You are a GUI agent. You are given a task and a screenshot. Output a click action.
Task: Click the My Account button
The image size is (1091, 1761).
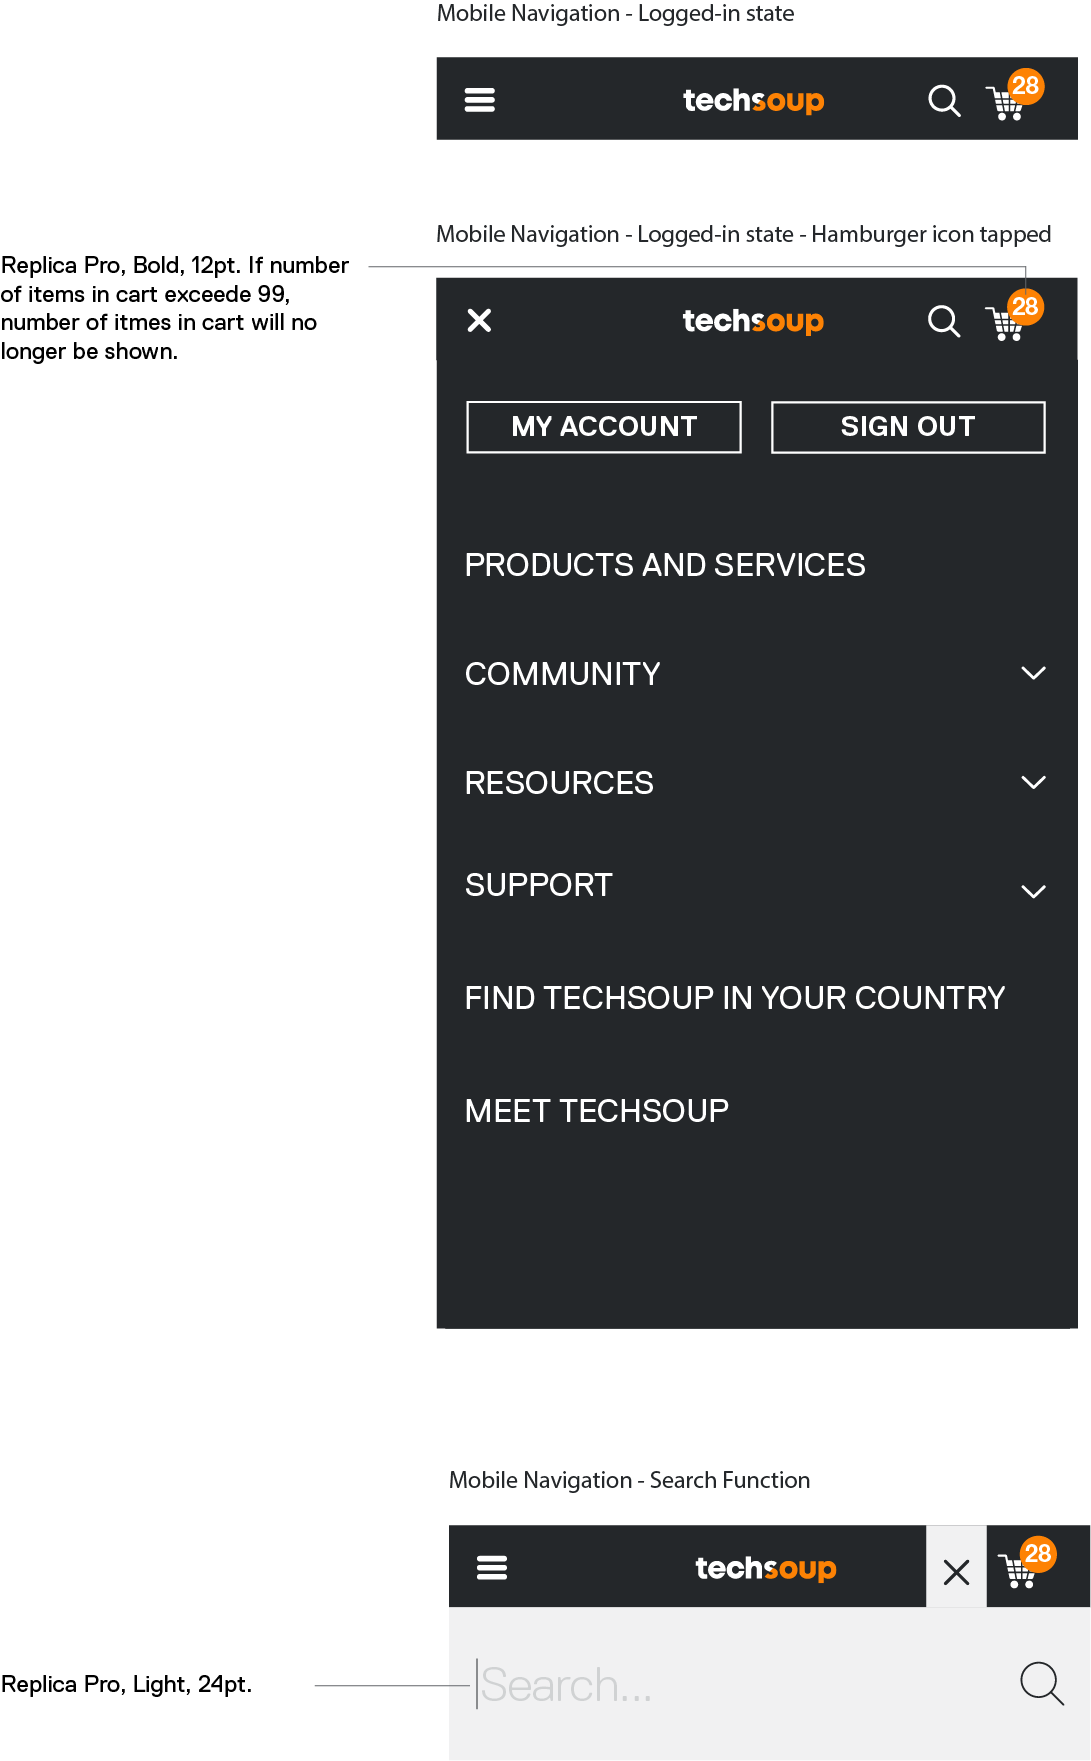(x=604, y=427)
